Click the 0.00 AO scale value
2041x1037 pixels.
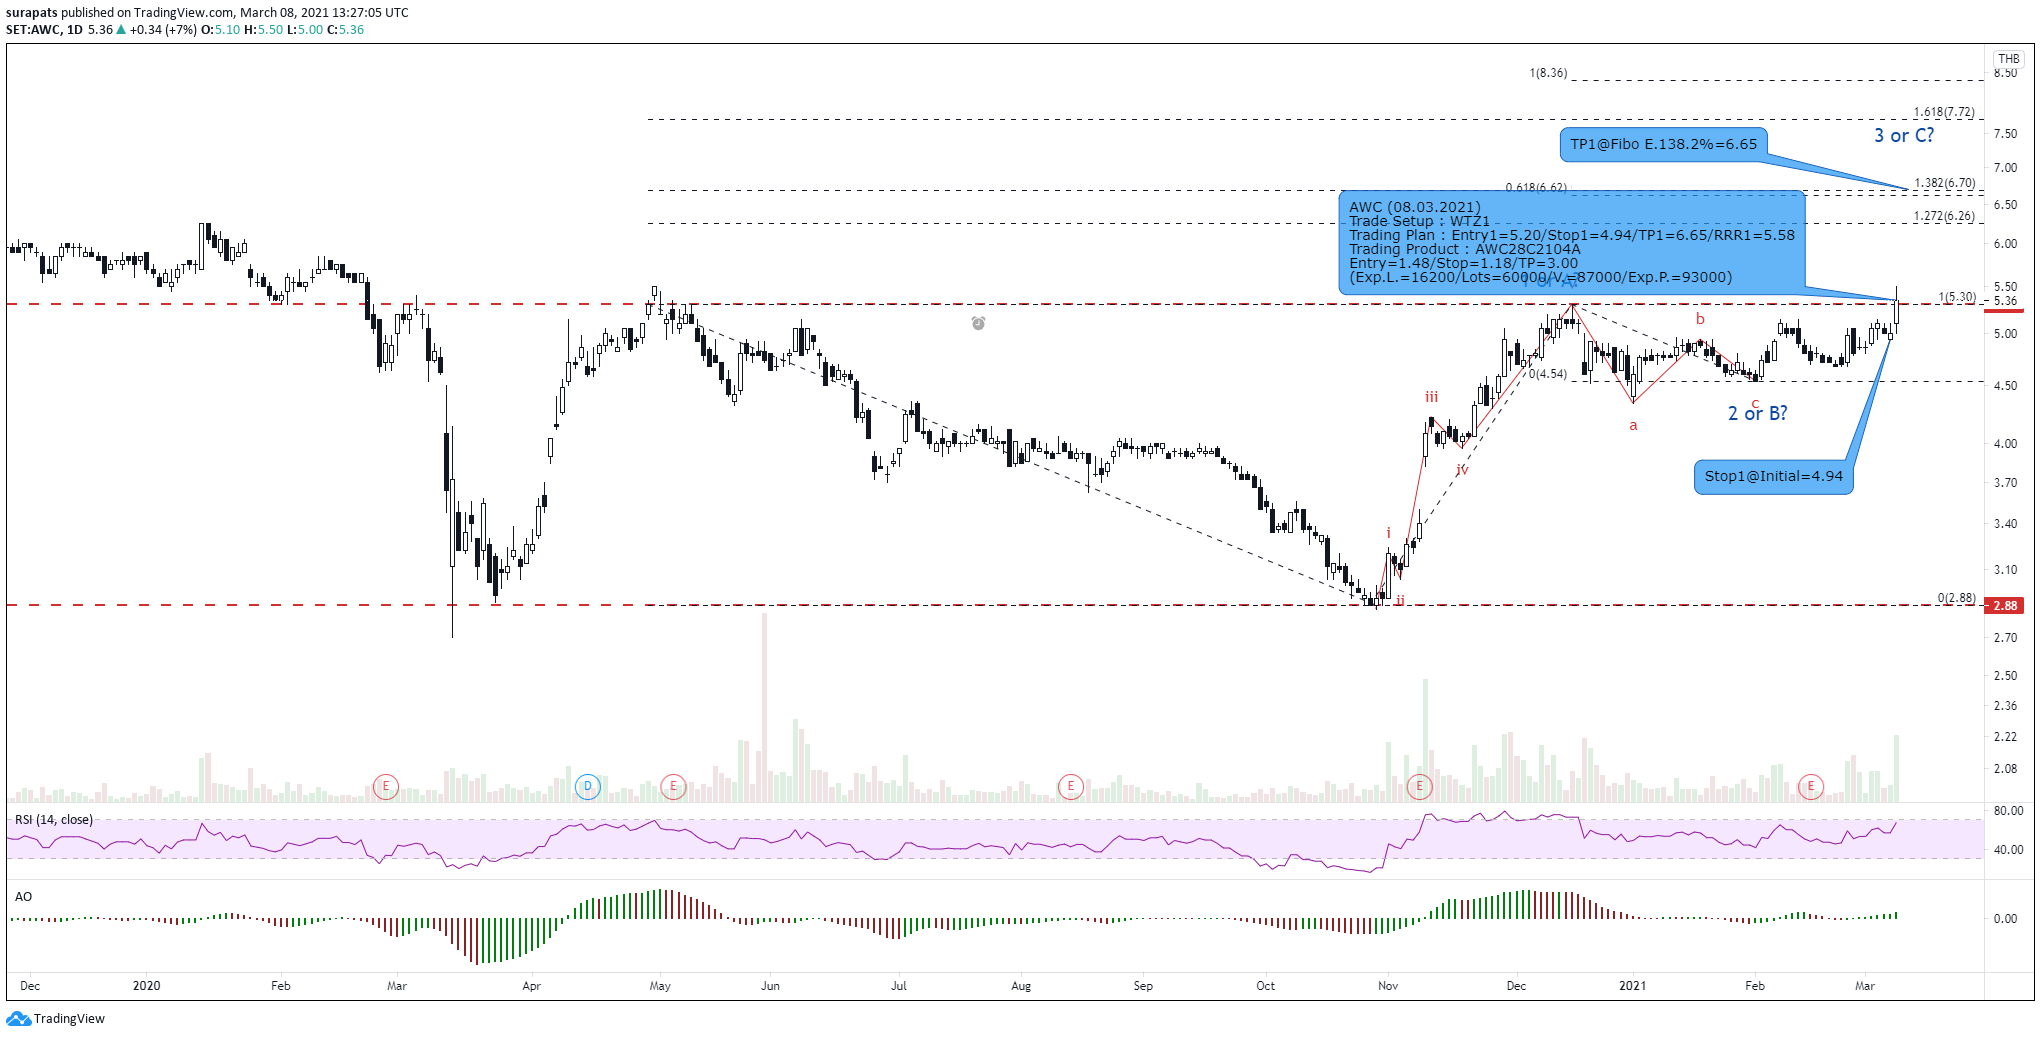coord(2005,919)
